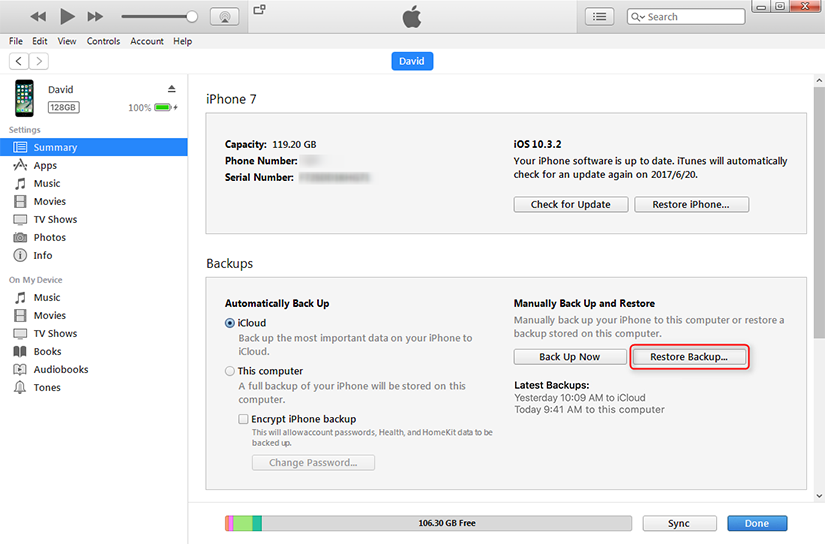825x544 pixels.
Task: Open the Controls menu
Action: [x=103, y=41]
